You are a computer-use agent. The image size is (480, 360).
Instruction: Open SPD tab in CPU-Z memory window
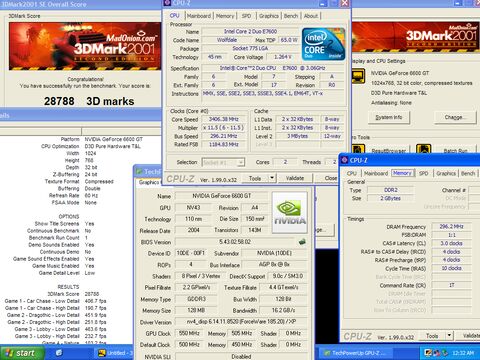[x=424, y=173]
